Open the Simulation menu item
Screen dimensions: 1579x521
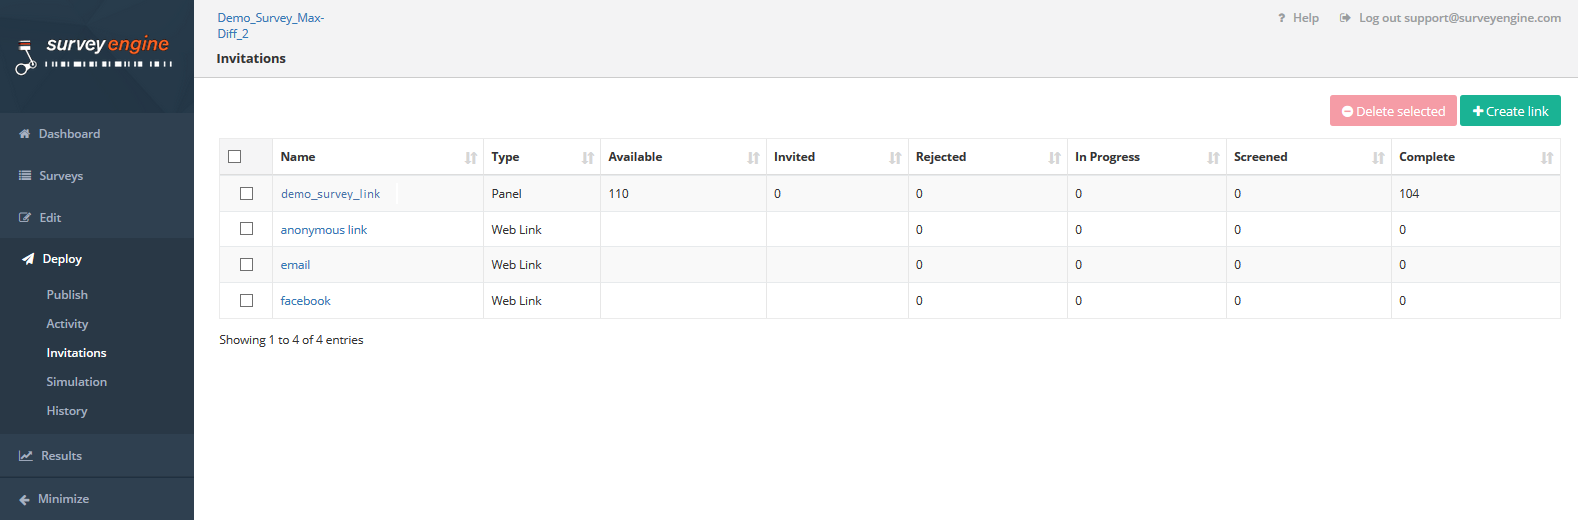76,382
